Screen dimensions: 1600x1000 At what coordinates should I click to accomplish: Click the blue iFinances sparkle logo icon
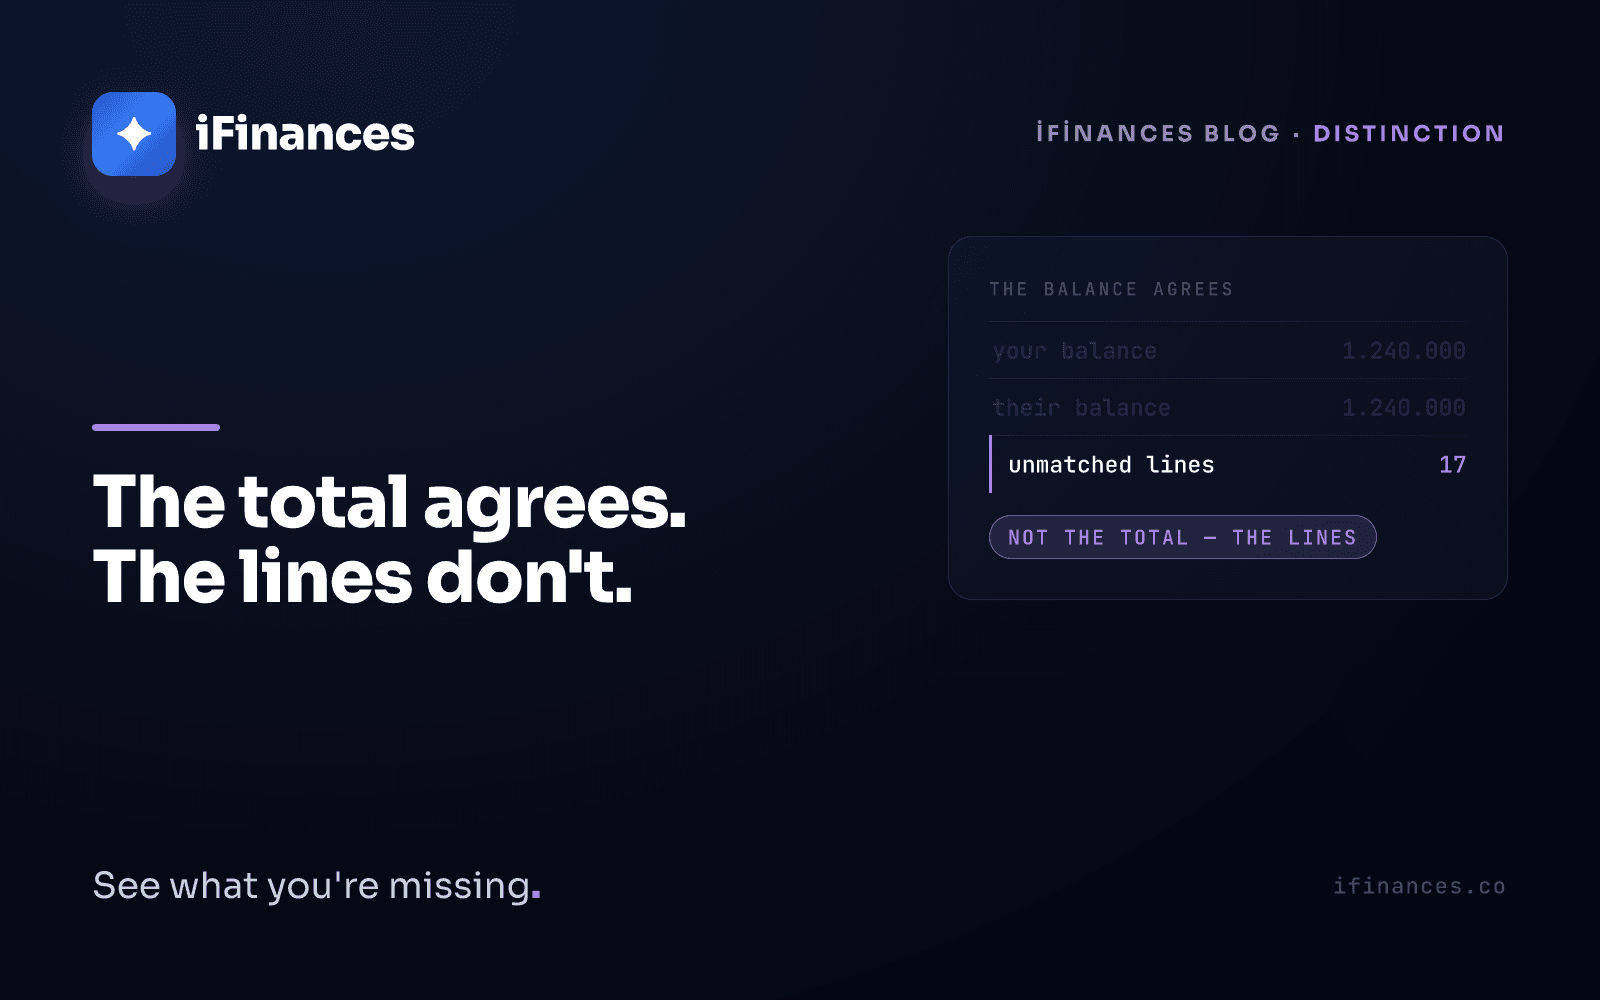(134, 134)
